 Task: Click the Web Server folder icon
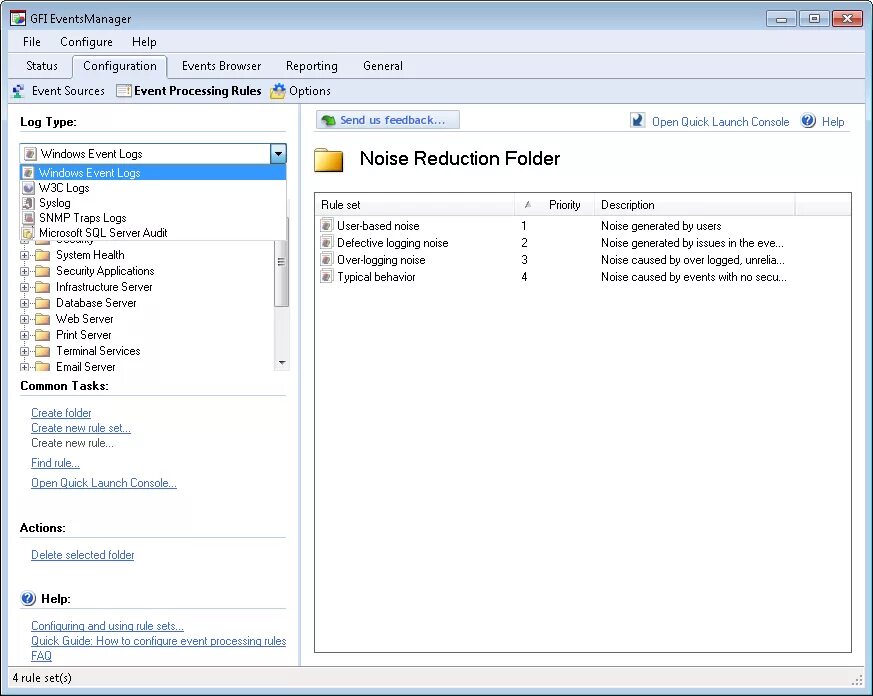(x=42, y=319)
